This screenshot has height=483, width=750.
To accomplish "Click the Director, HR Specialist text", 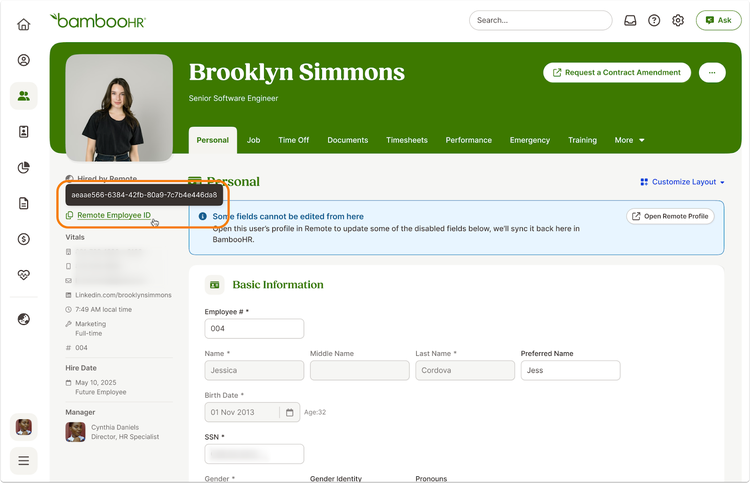I will click(x=125, y=437).
